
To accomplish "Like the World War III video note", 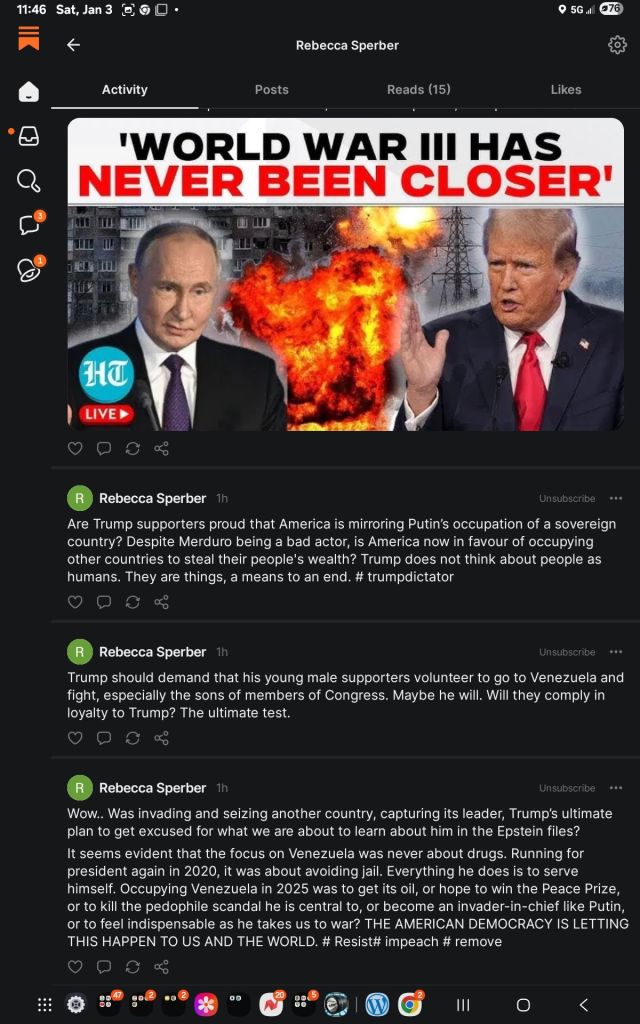I will click(75, 449).
